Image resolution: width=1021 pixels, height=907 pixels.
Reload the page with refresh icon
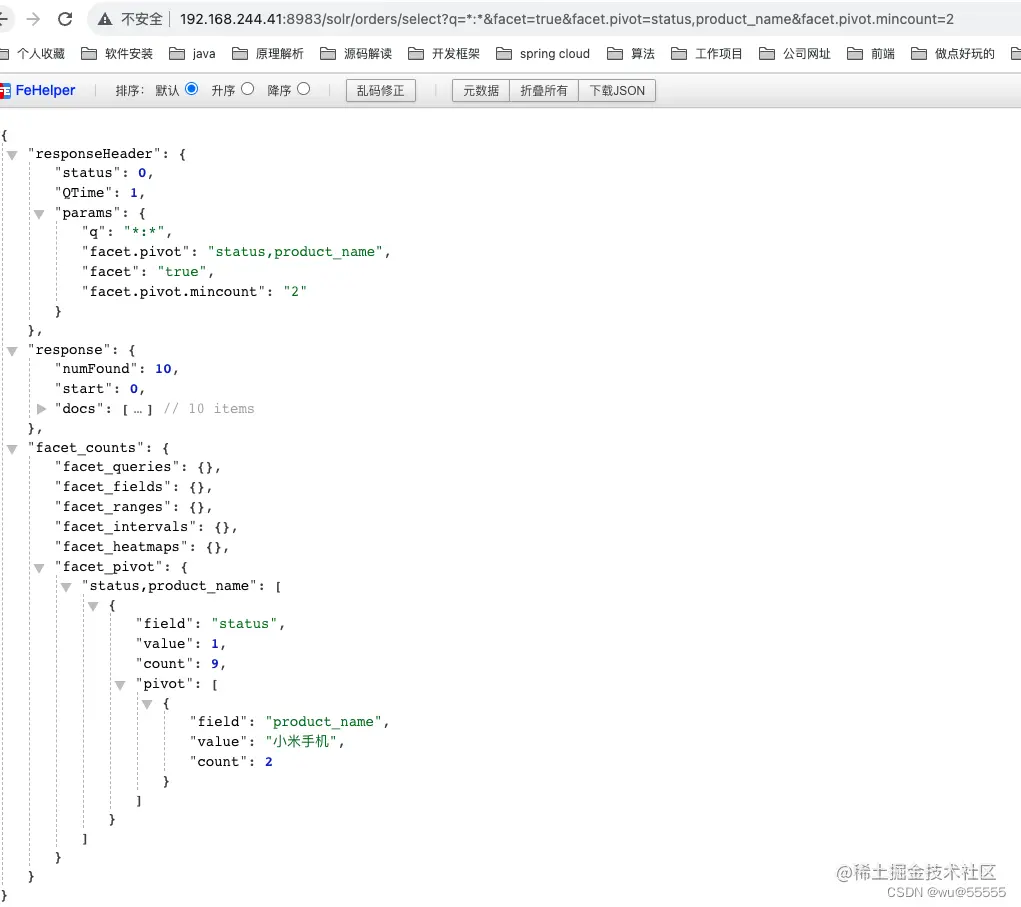coord(65,20)
